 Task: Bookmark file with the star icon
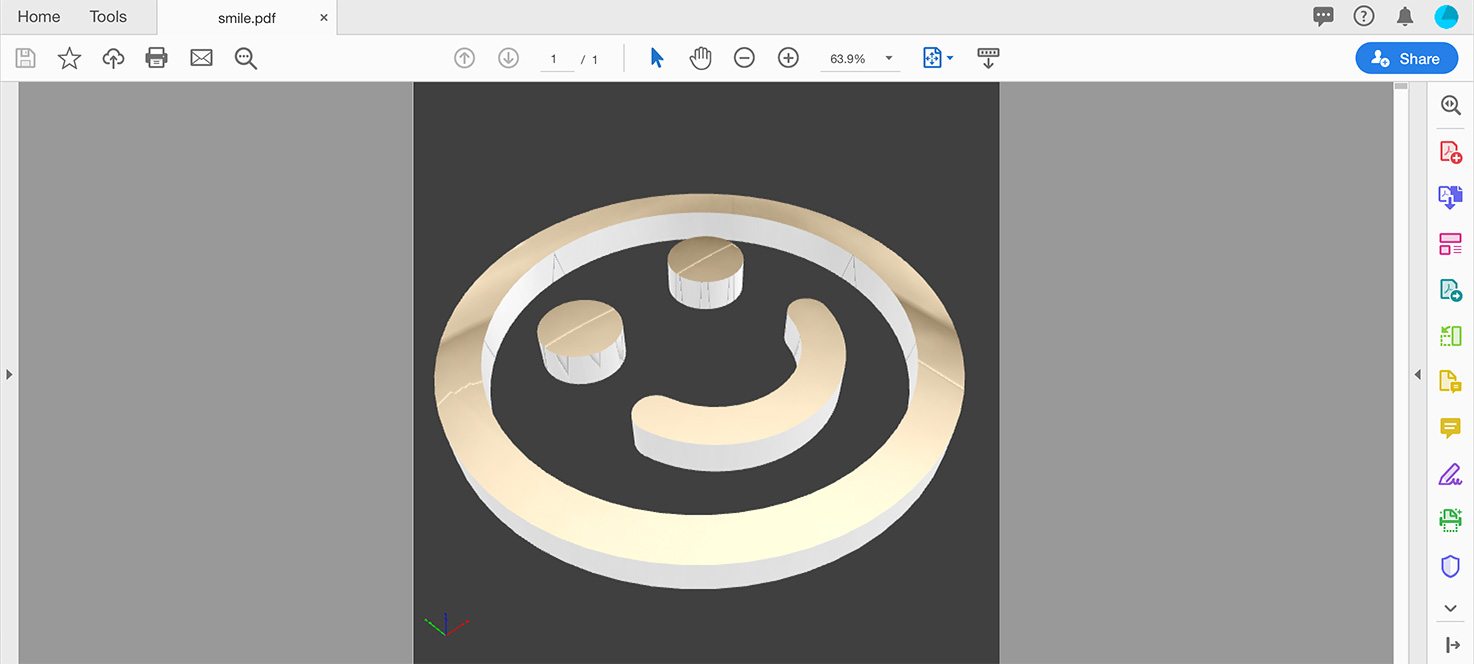69,58
